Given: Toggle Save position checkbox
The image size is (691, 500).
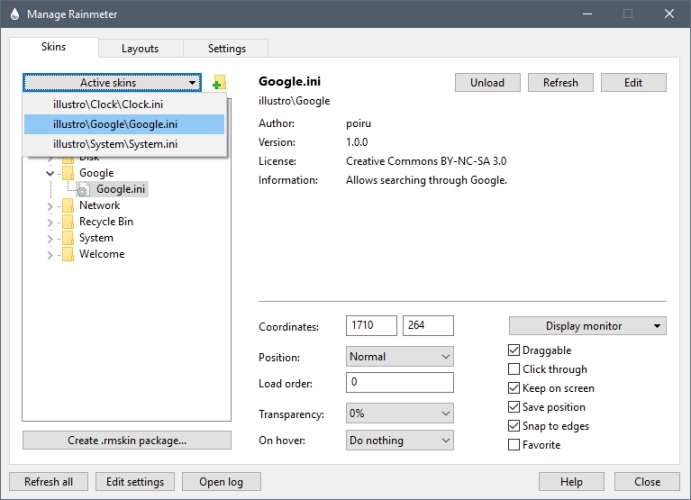Looking at the screenshot, I should (x=514, y=407).
